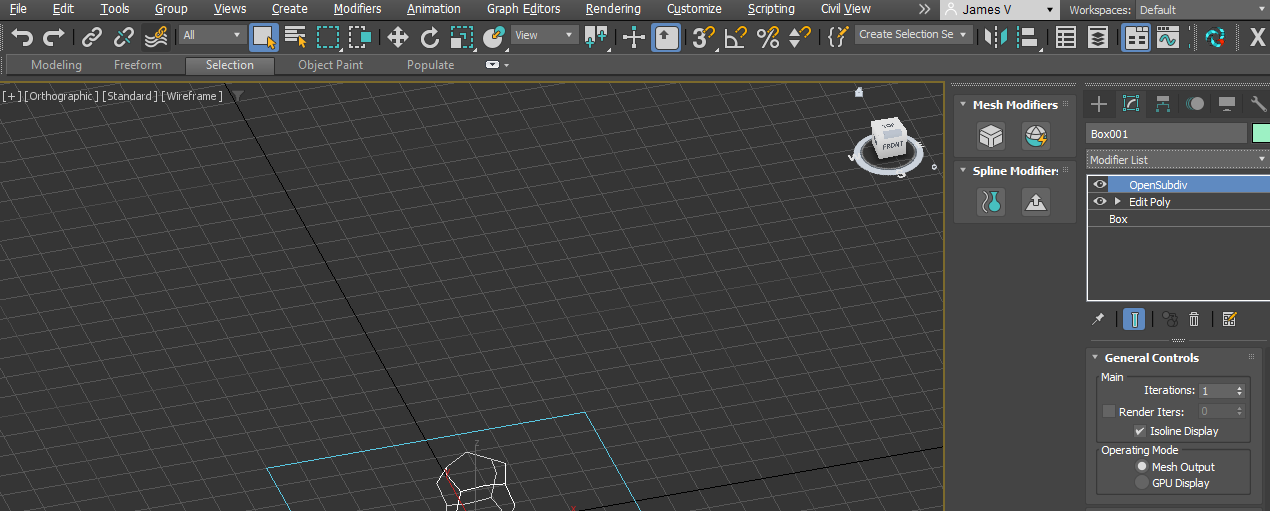The height and width of the screenshot is (511, 1270).
Task: Uncheck the Isoline Display checkbox
Action: 1140,431
